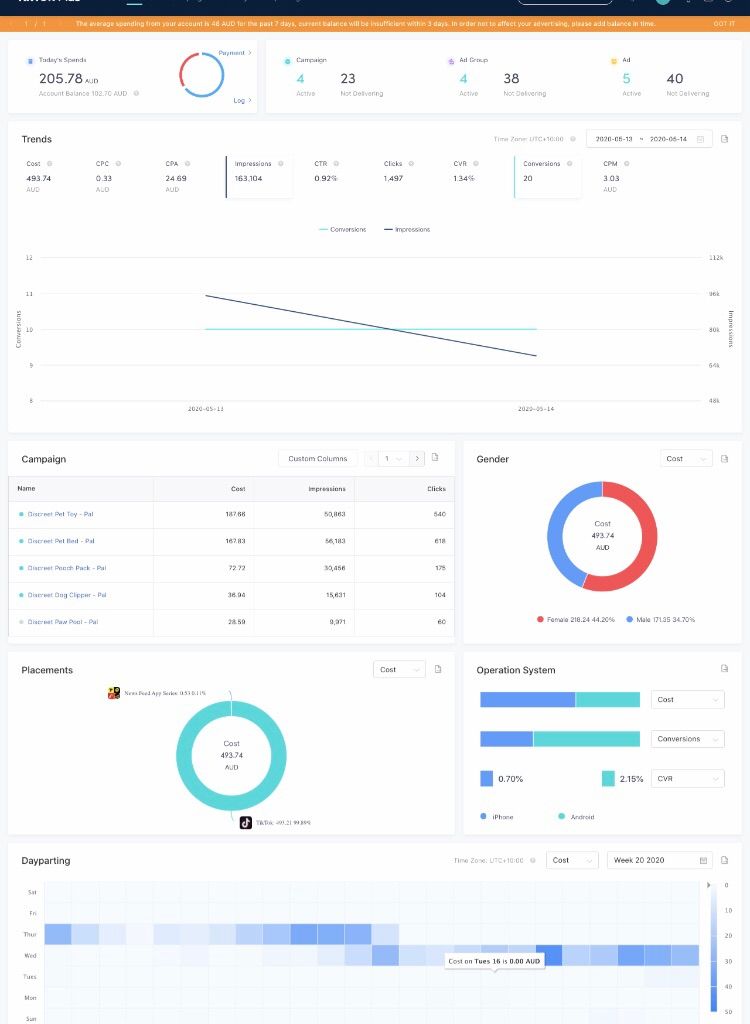Open the Log link
This screenshot has height=1024, width=750.
pos(242,101)
